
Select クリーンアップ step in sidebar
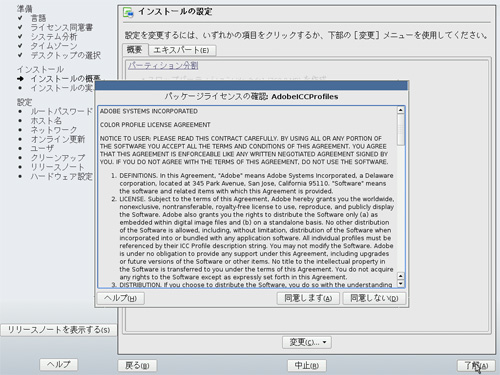[x=58, y=158]
